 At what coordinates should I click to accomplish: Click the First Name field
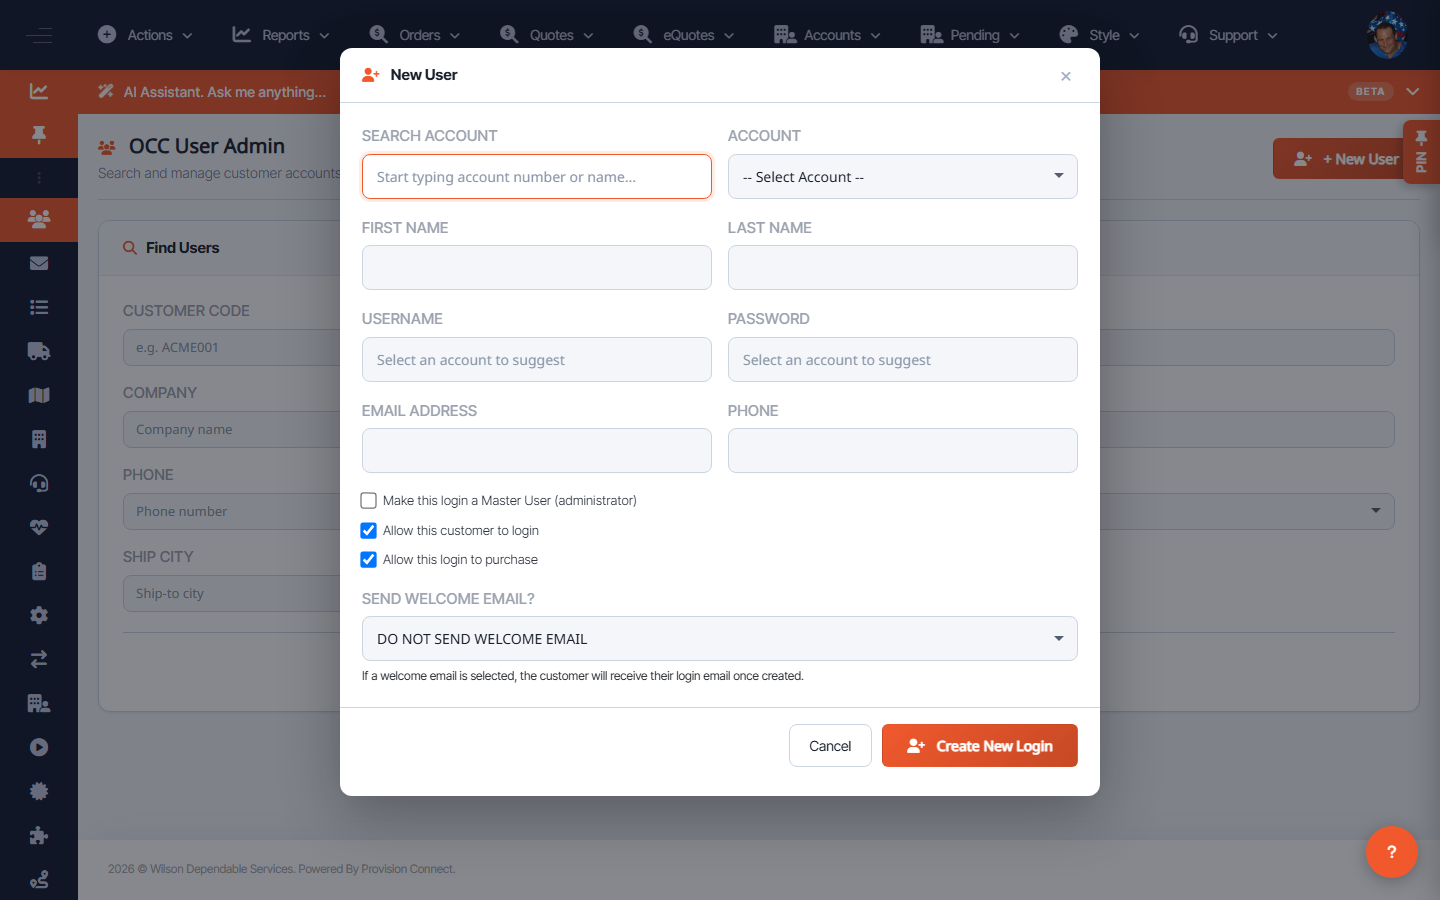[x=537, y=268]
